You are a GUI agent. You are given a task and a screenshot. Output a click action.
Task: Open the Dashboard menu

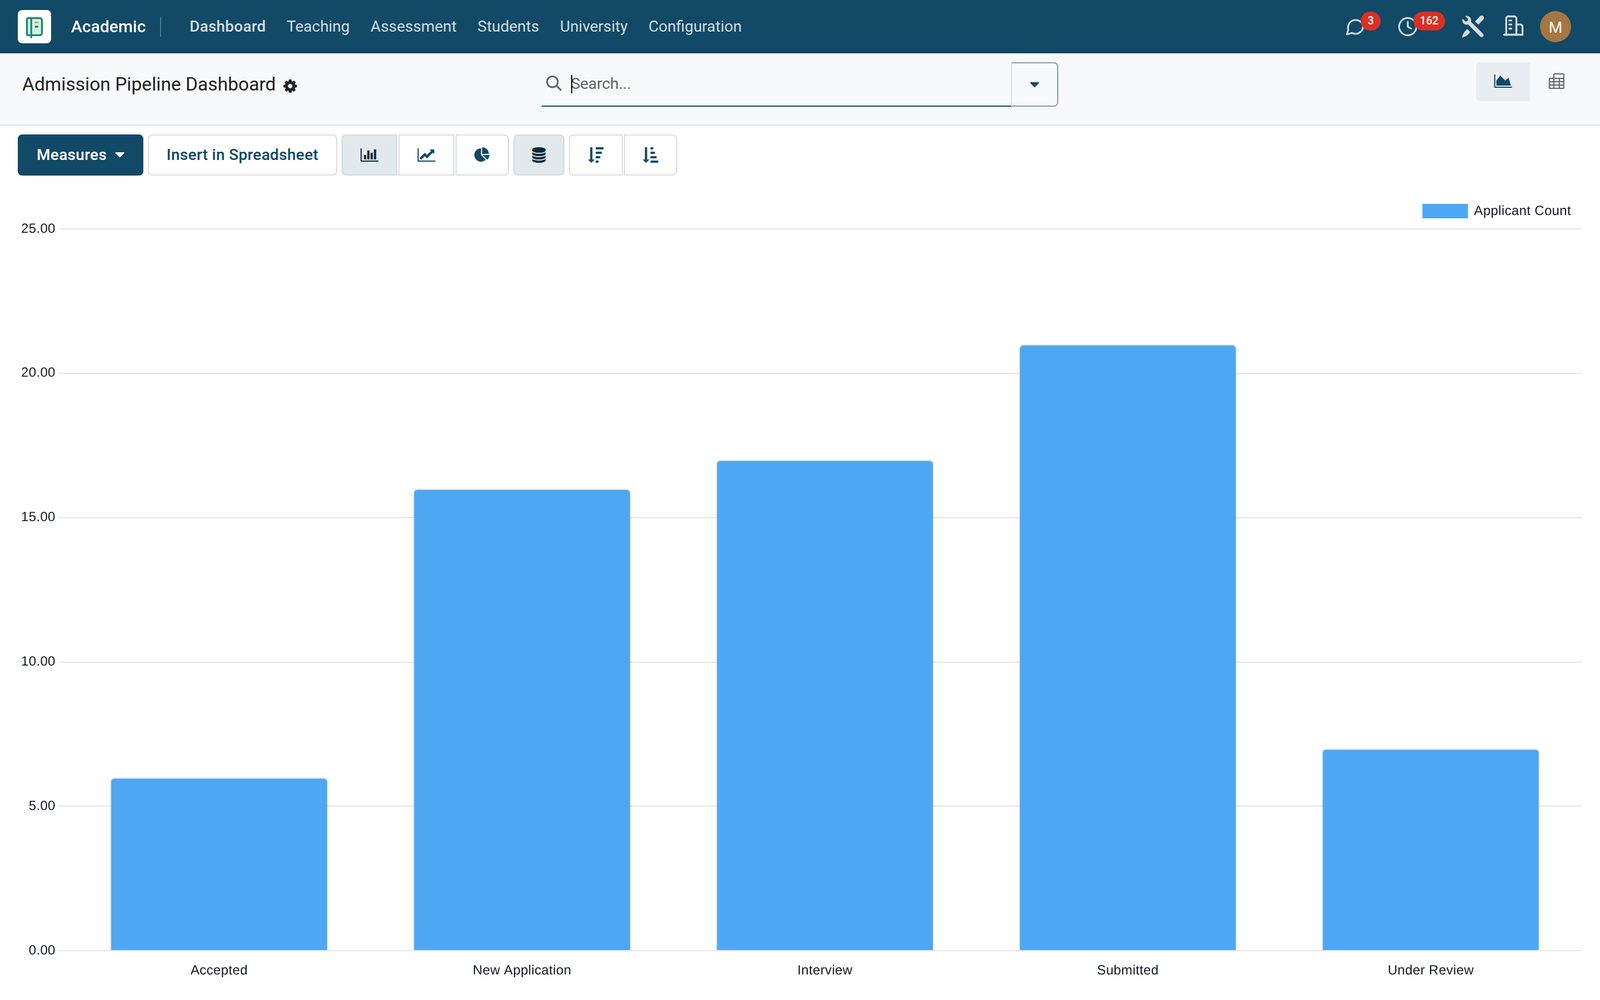(227, 27)
